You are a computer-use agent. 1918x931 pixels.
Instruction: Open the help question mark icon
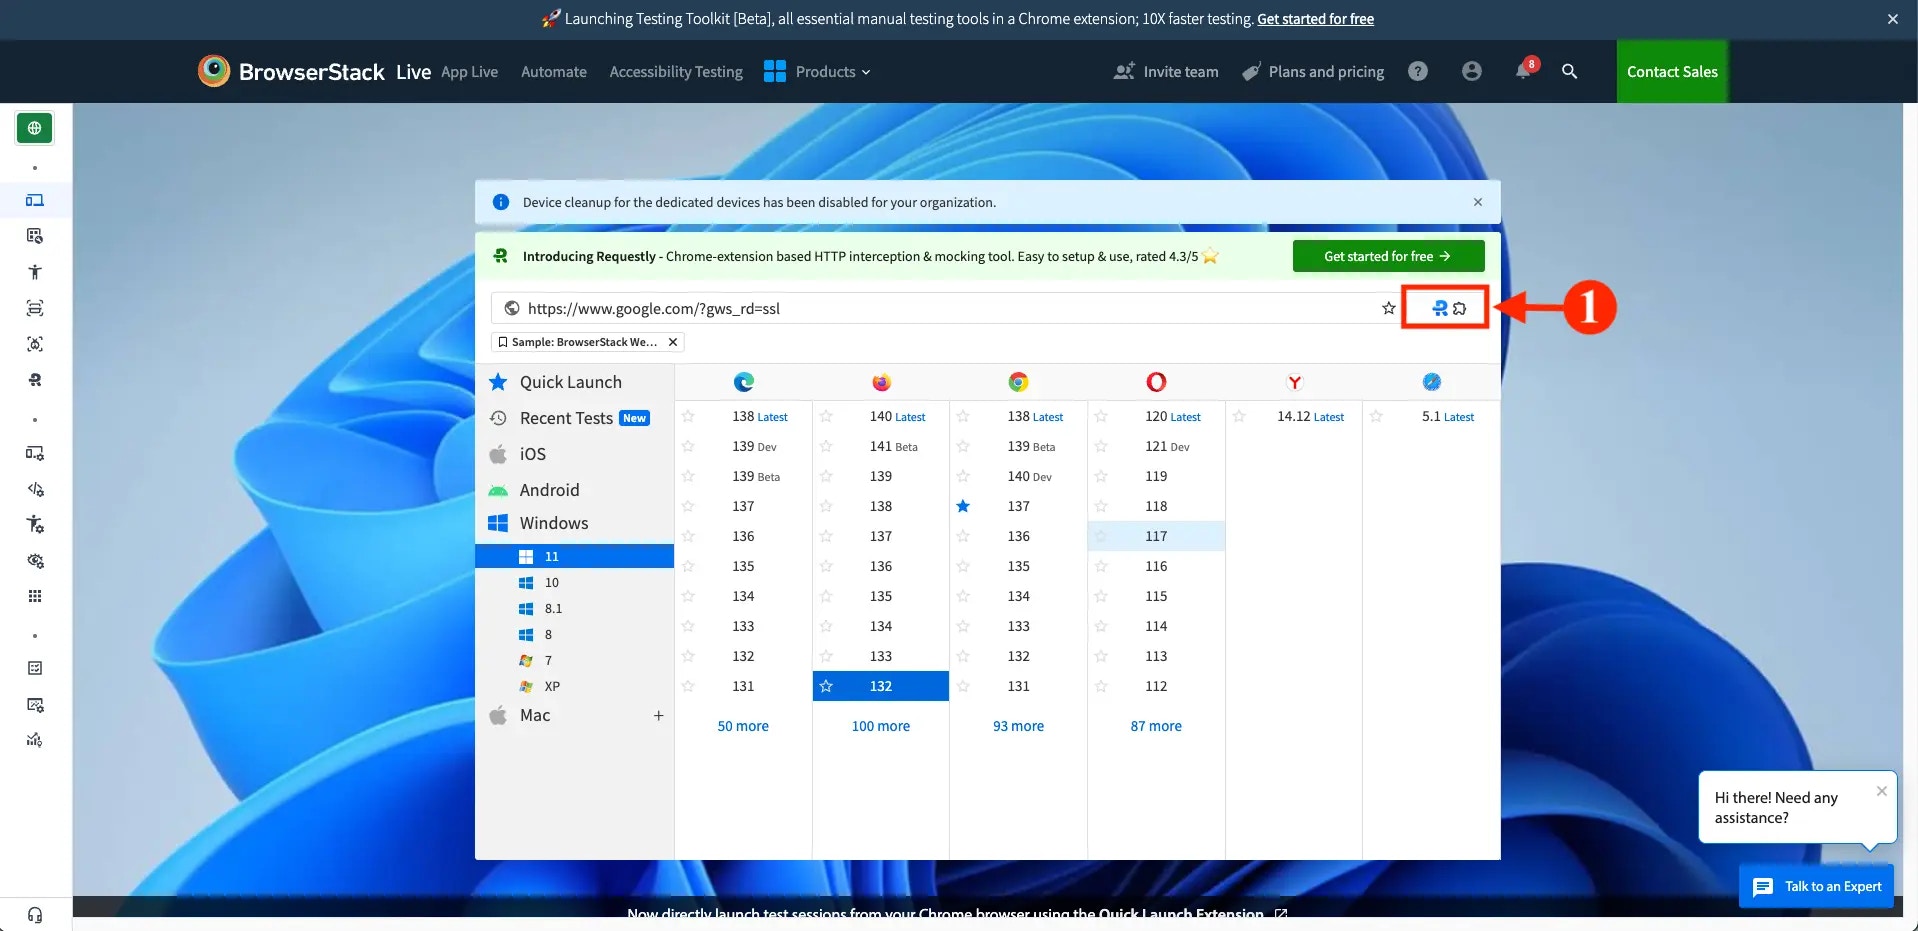click(x=1418, y=71)
